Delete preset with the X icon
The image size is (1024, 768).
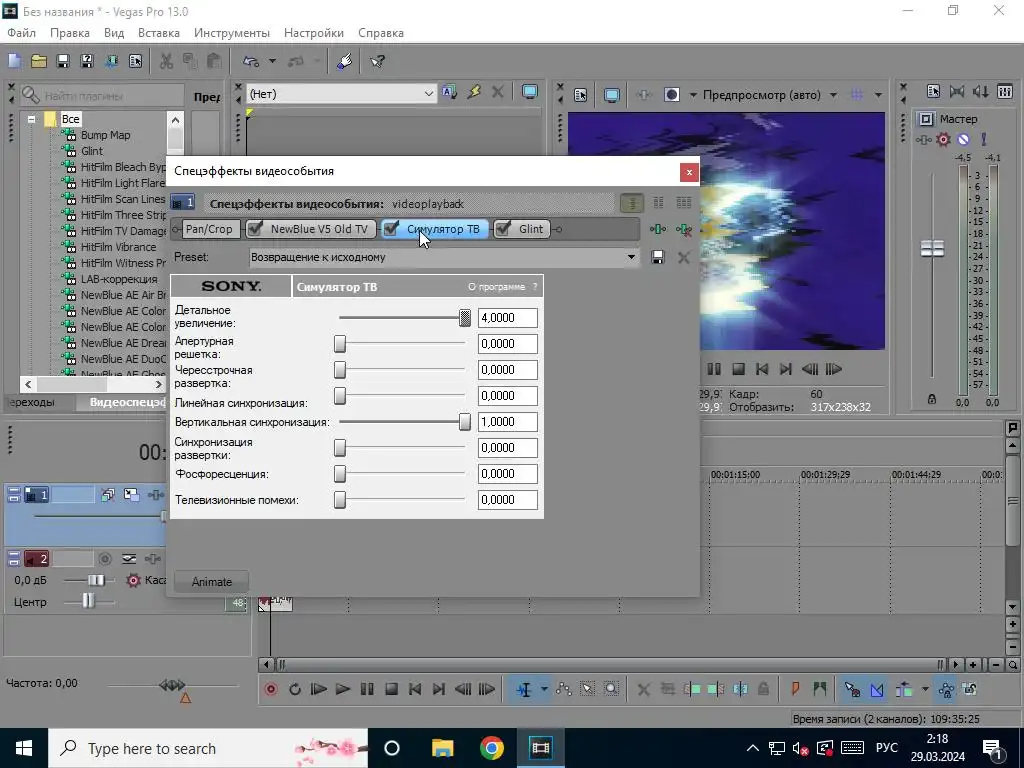(684, 257)
